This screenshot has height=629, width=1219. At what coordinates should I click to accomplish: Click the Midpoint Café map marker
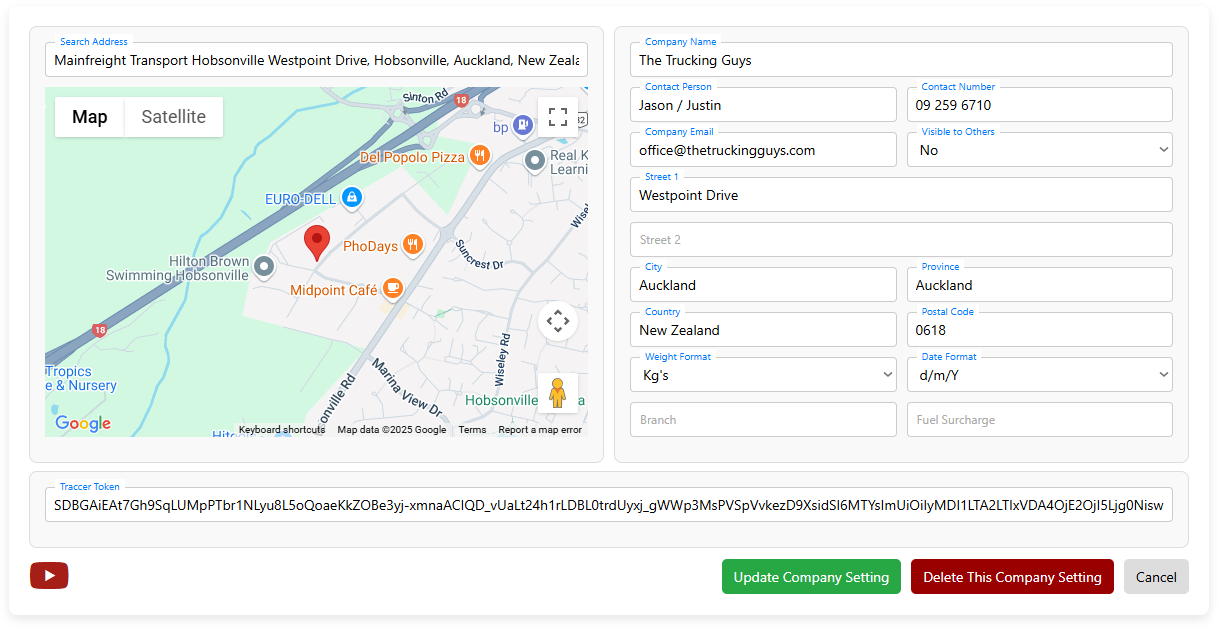[392, 289]
